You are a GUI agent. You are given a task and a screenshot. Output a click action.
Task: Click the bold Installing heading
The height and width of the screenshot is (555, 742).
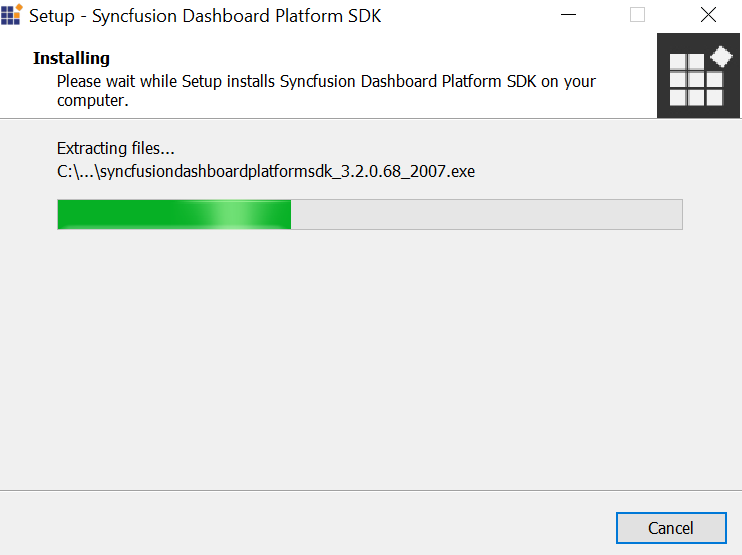coord(71,58)
